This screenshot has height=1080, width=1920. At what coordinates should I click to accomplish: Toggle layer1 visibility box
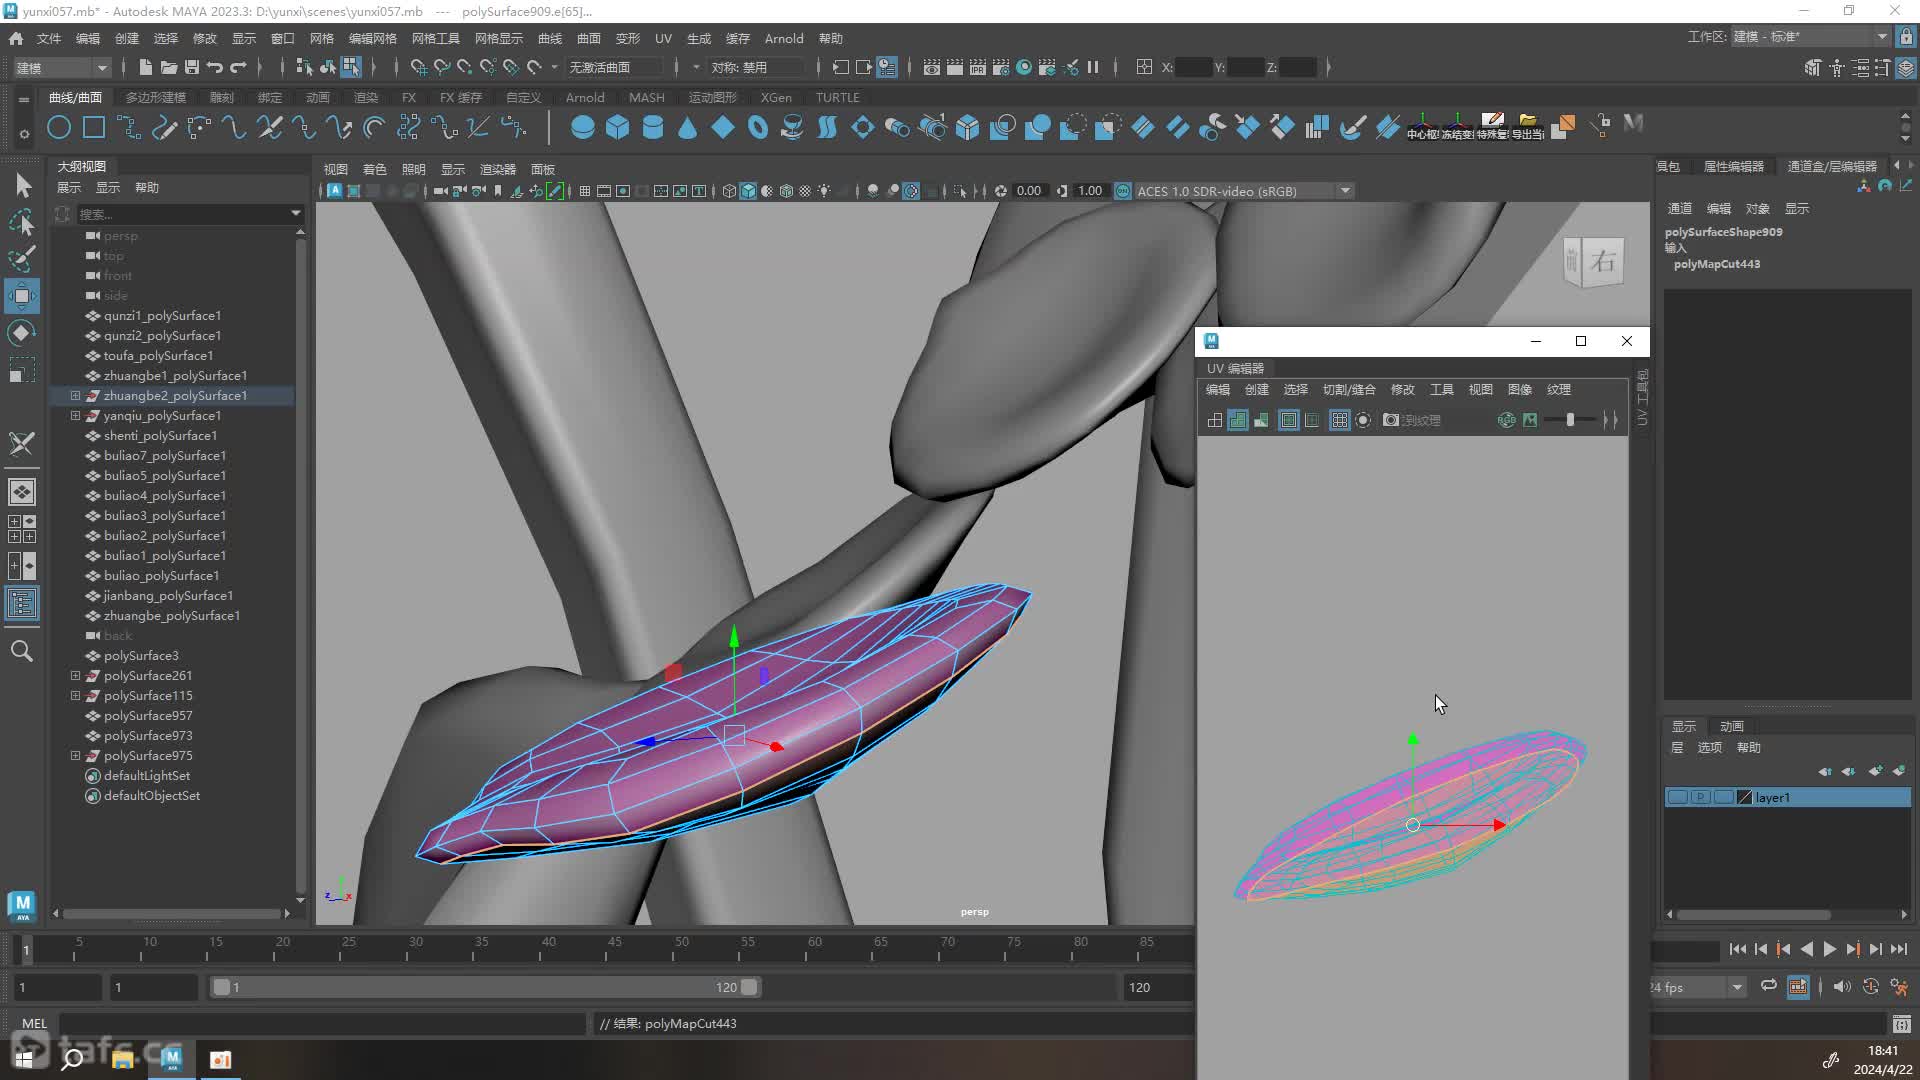pyautogui.click(x=1677, y=797)
